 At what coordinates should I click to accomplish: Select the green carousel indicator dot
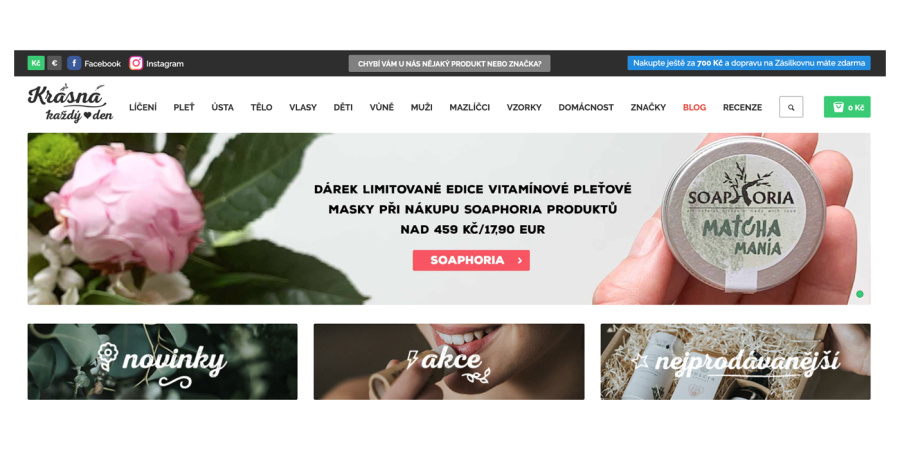pos(859,294)
